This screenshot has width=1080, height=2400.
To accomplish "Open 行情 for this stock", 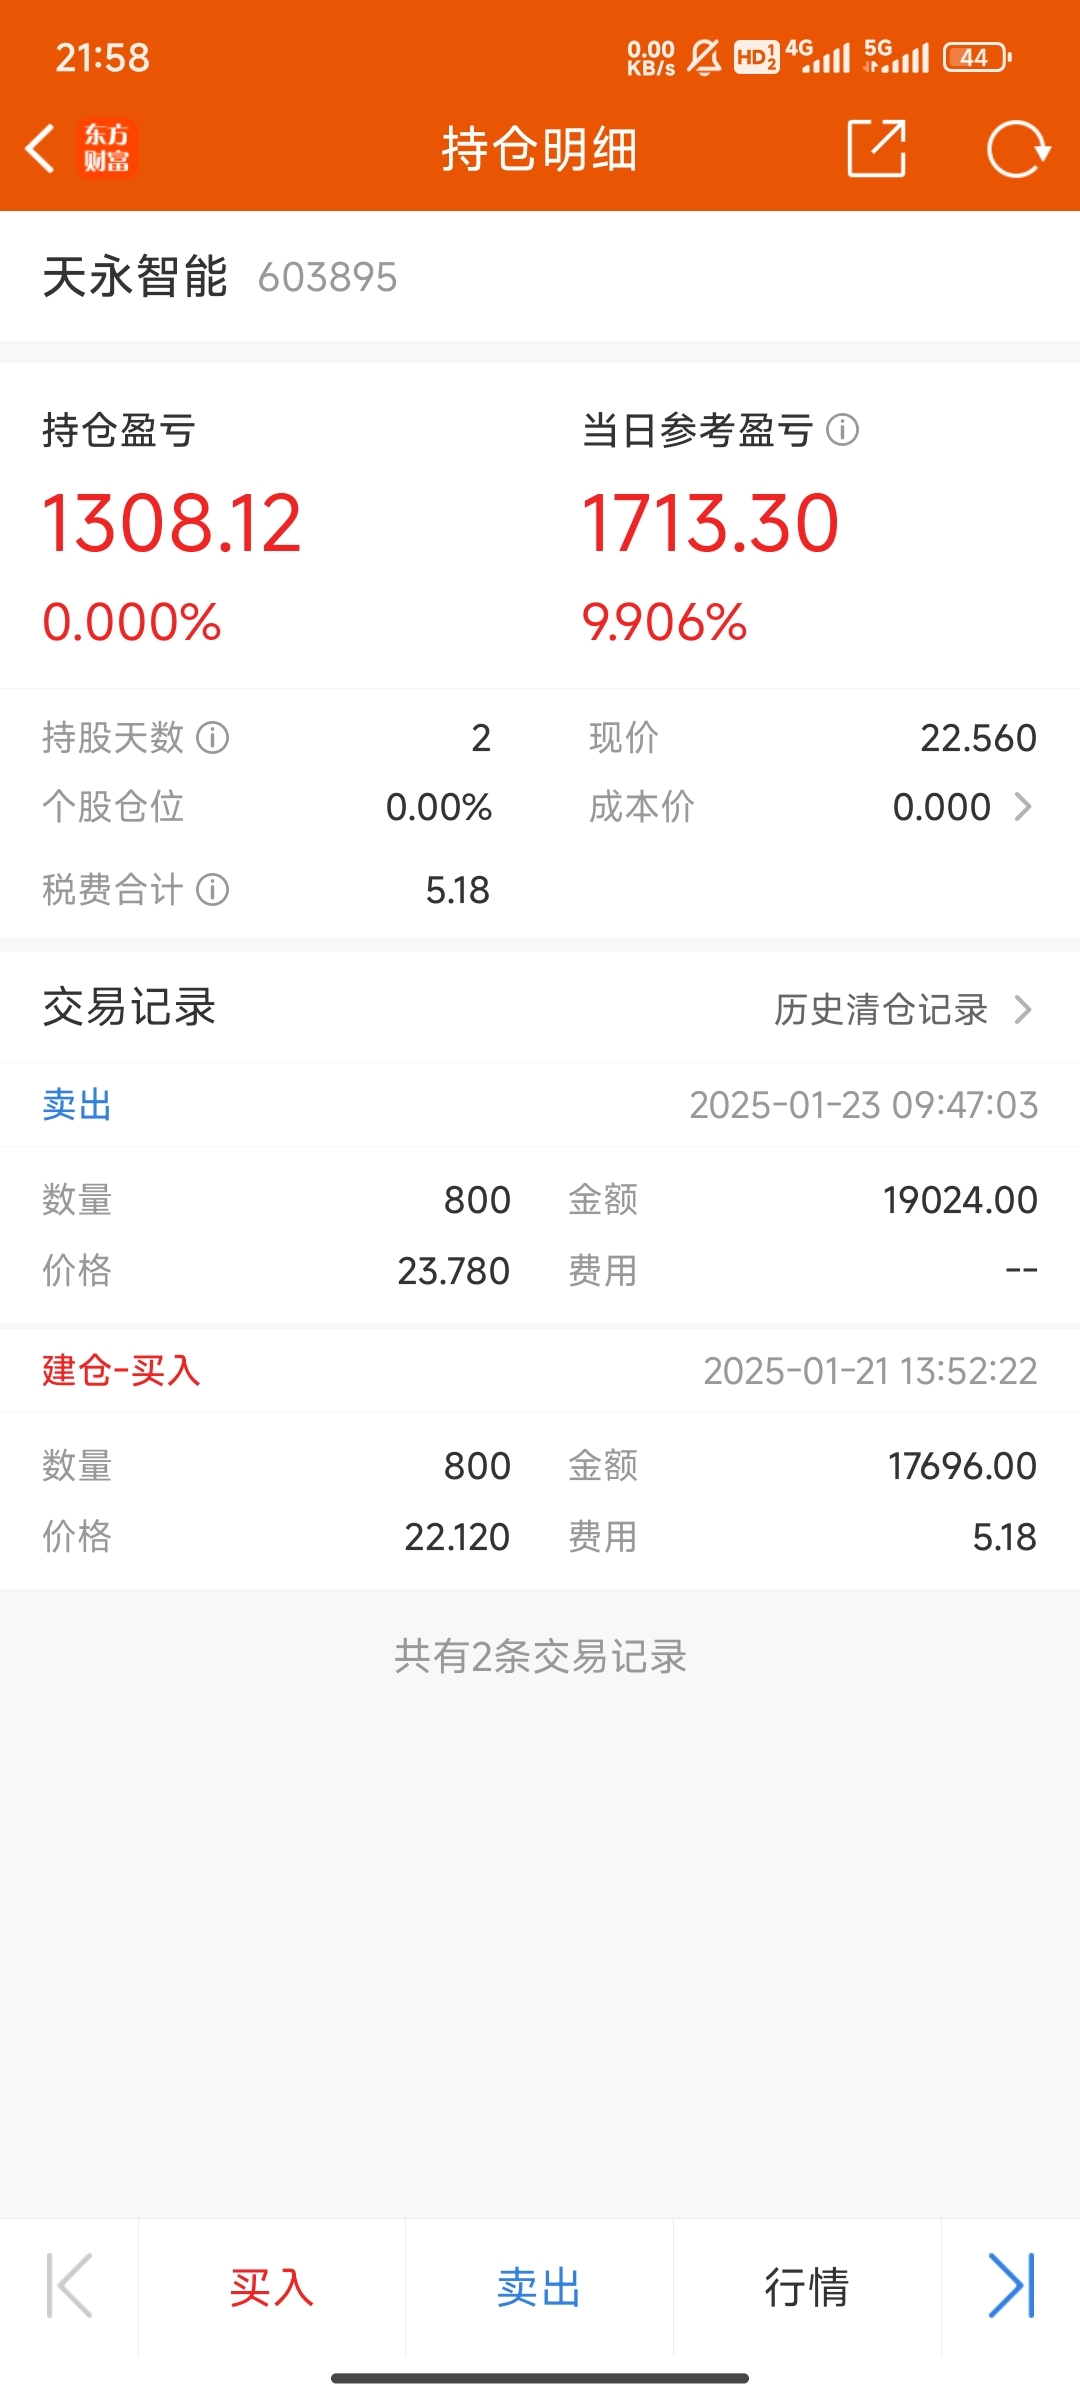I will [806, 2287].
